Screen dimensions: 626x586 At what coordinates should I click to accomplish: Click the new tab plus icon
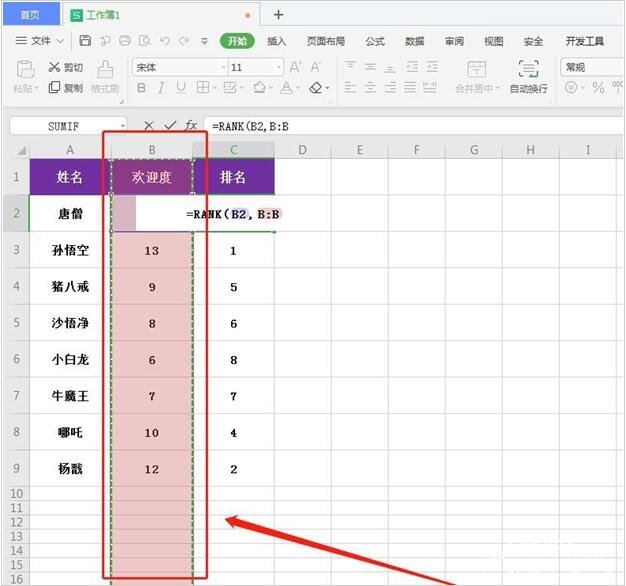278,15
